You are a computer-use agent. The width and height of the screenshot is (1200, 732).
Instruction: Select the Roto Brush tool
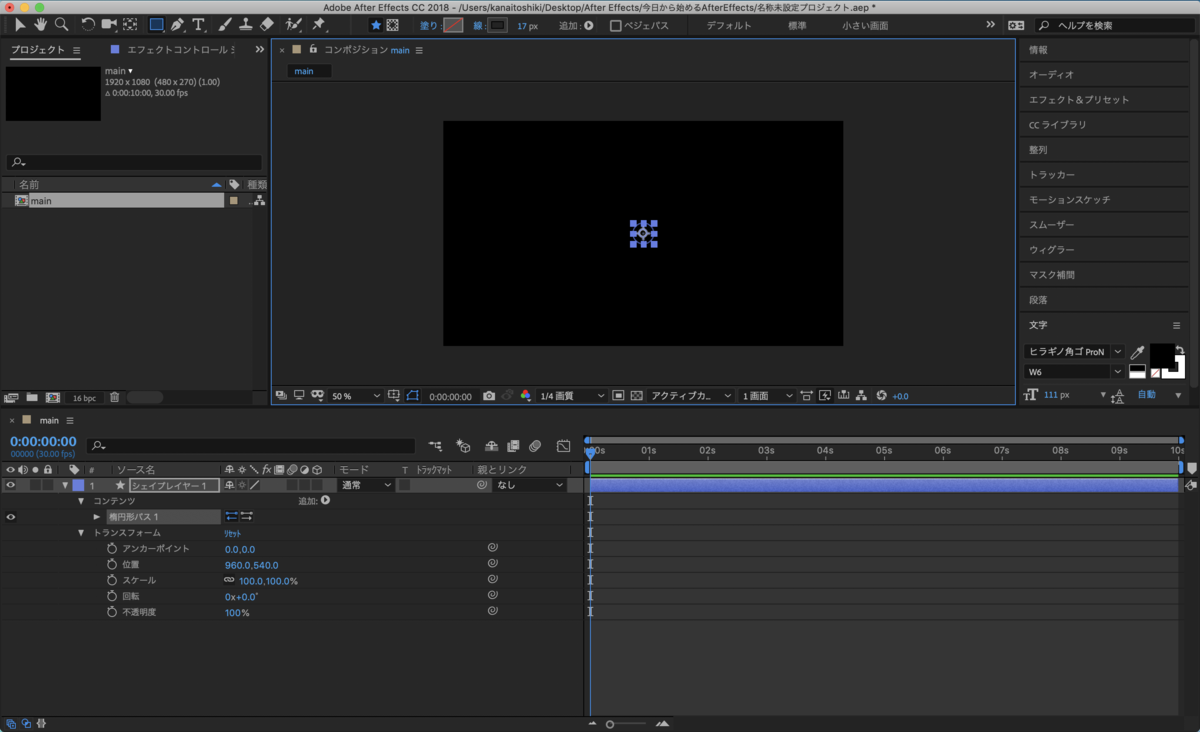pyautogui.click(x=293, y=24)
